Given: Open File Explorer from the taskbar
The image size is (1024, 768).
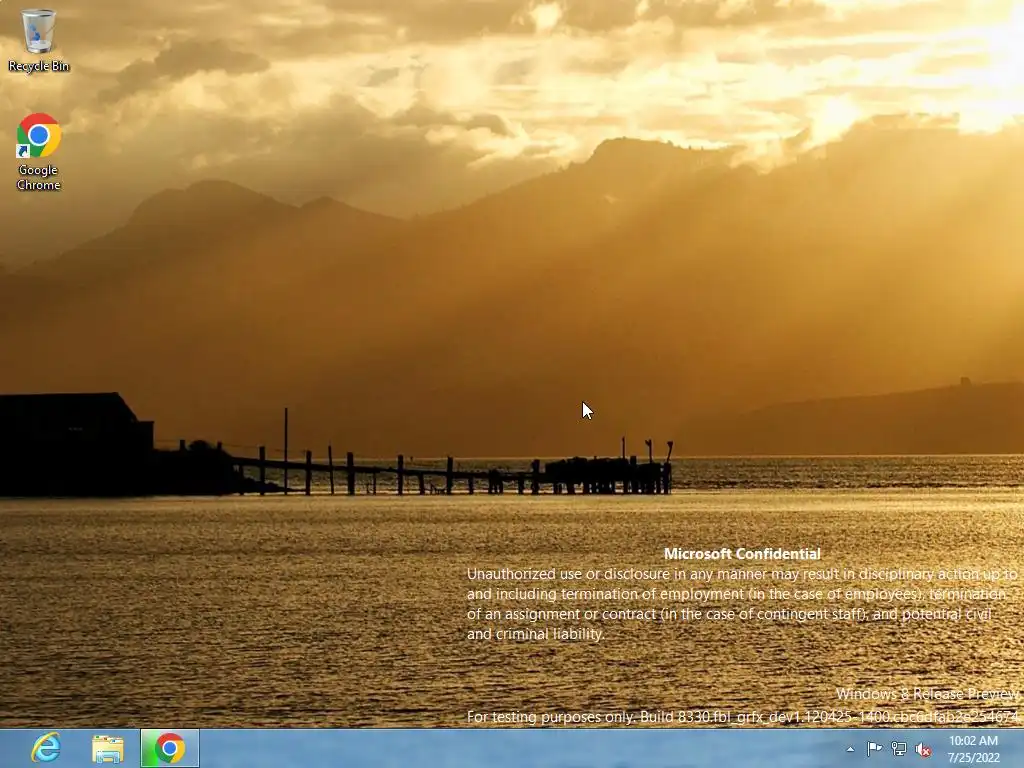Looking at the screenshot, I should click(108, 749).
